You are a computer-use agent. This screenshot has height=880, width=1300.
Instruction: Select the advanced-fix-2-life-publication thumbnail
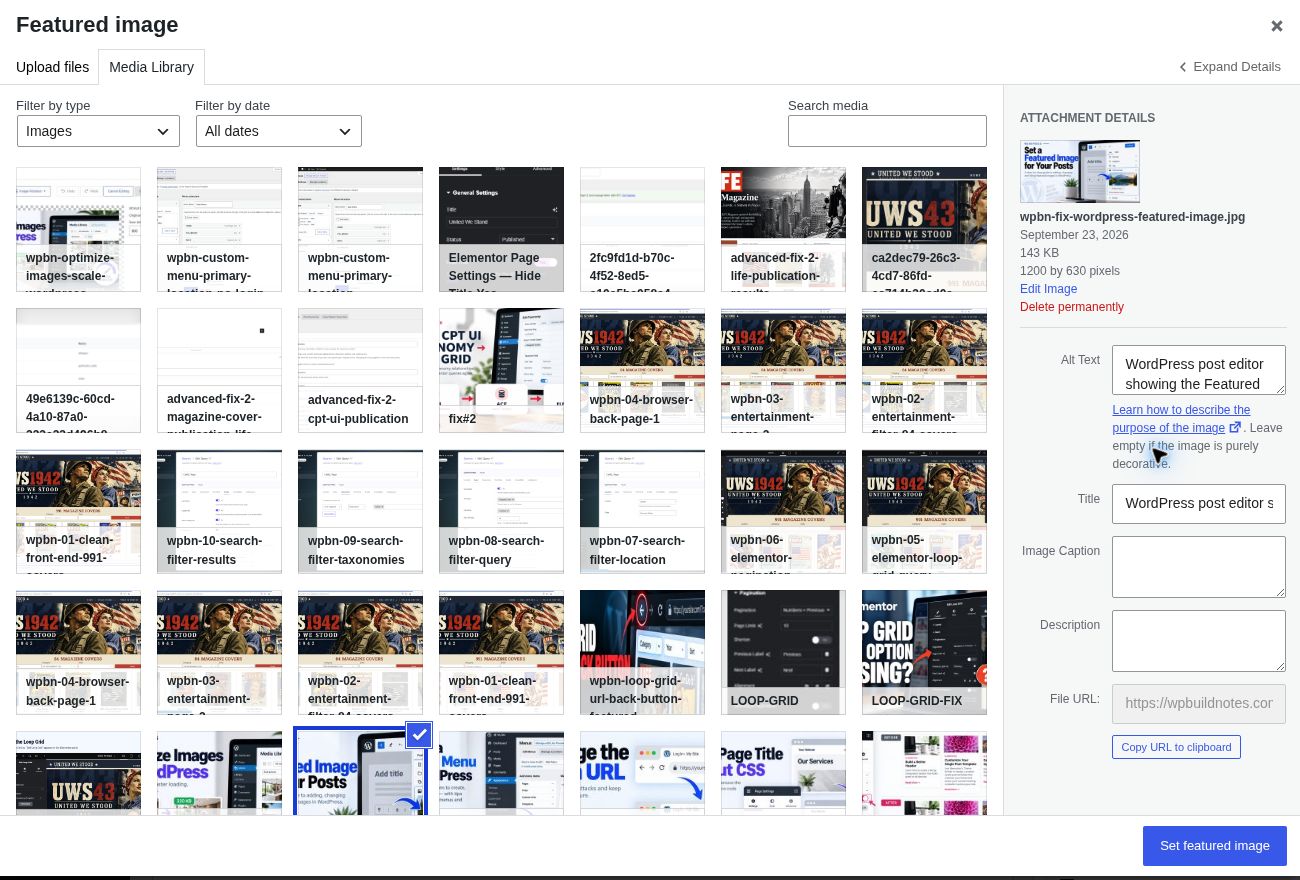coord(783,229)
